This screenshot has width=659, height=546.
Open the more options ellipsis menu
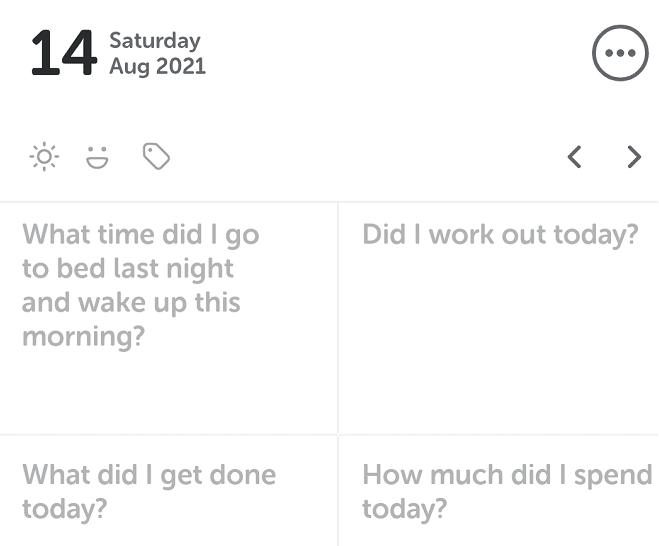620,54
